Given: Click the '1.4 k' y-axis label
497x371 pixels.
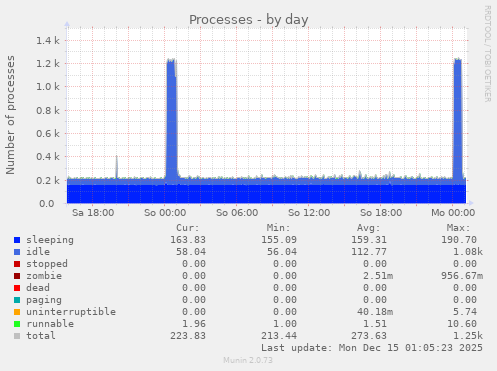Looking at the screenshot, I should [48, 41].
